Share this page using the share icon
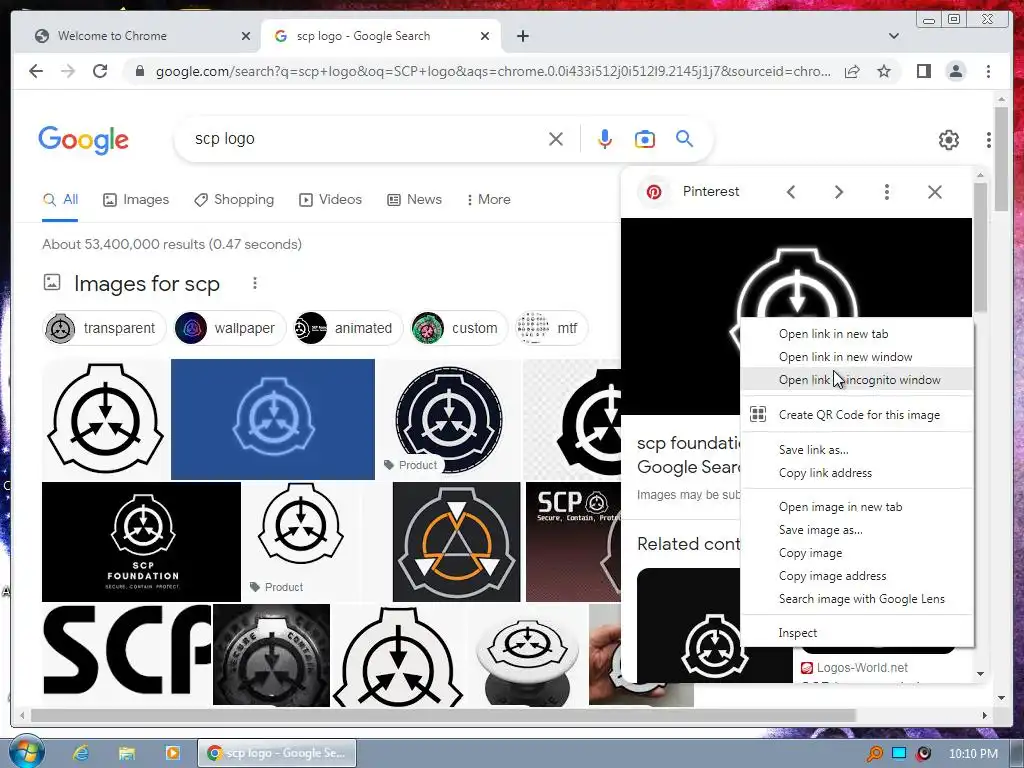The height and width of the screenshot is (768, 1024). click(x=852, y=71)
